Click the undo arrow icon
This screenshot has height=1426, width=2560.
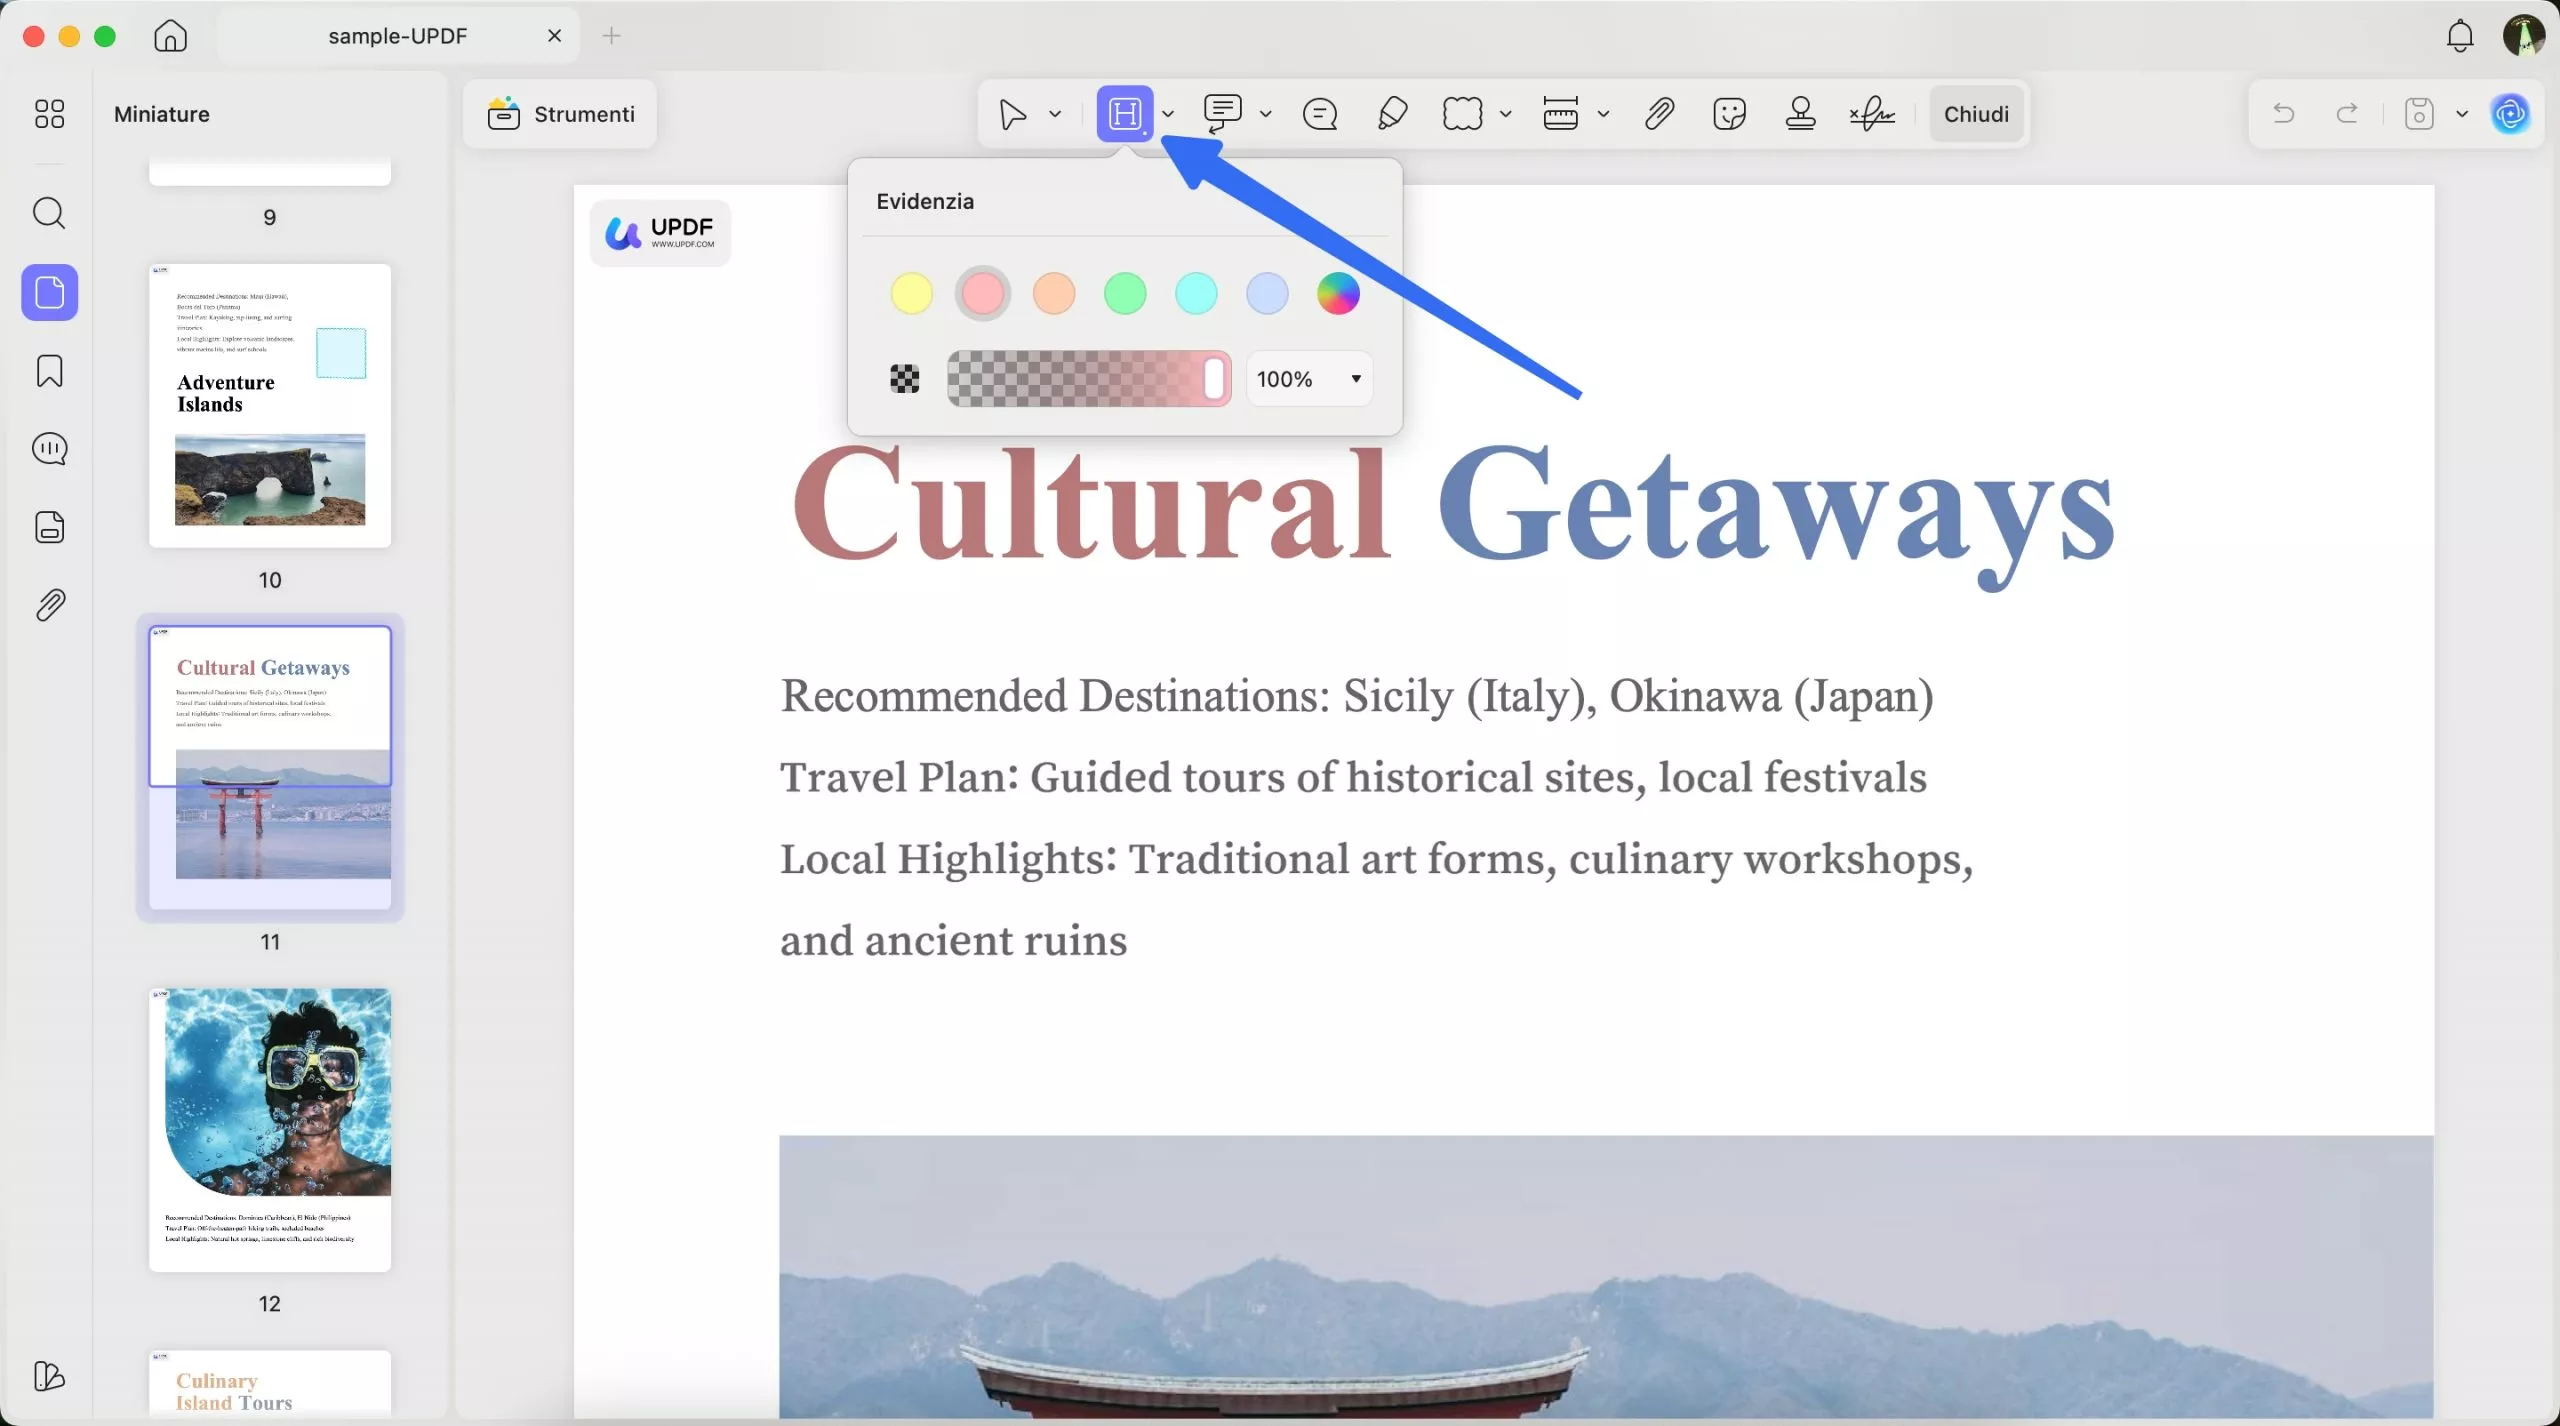point(2284,113)
